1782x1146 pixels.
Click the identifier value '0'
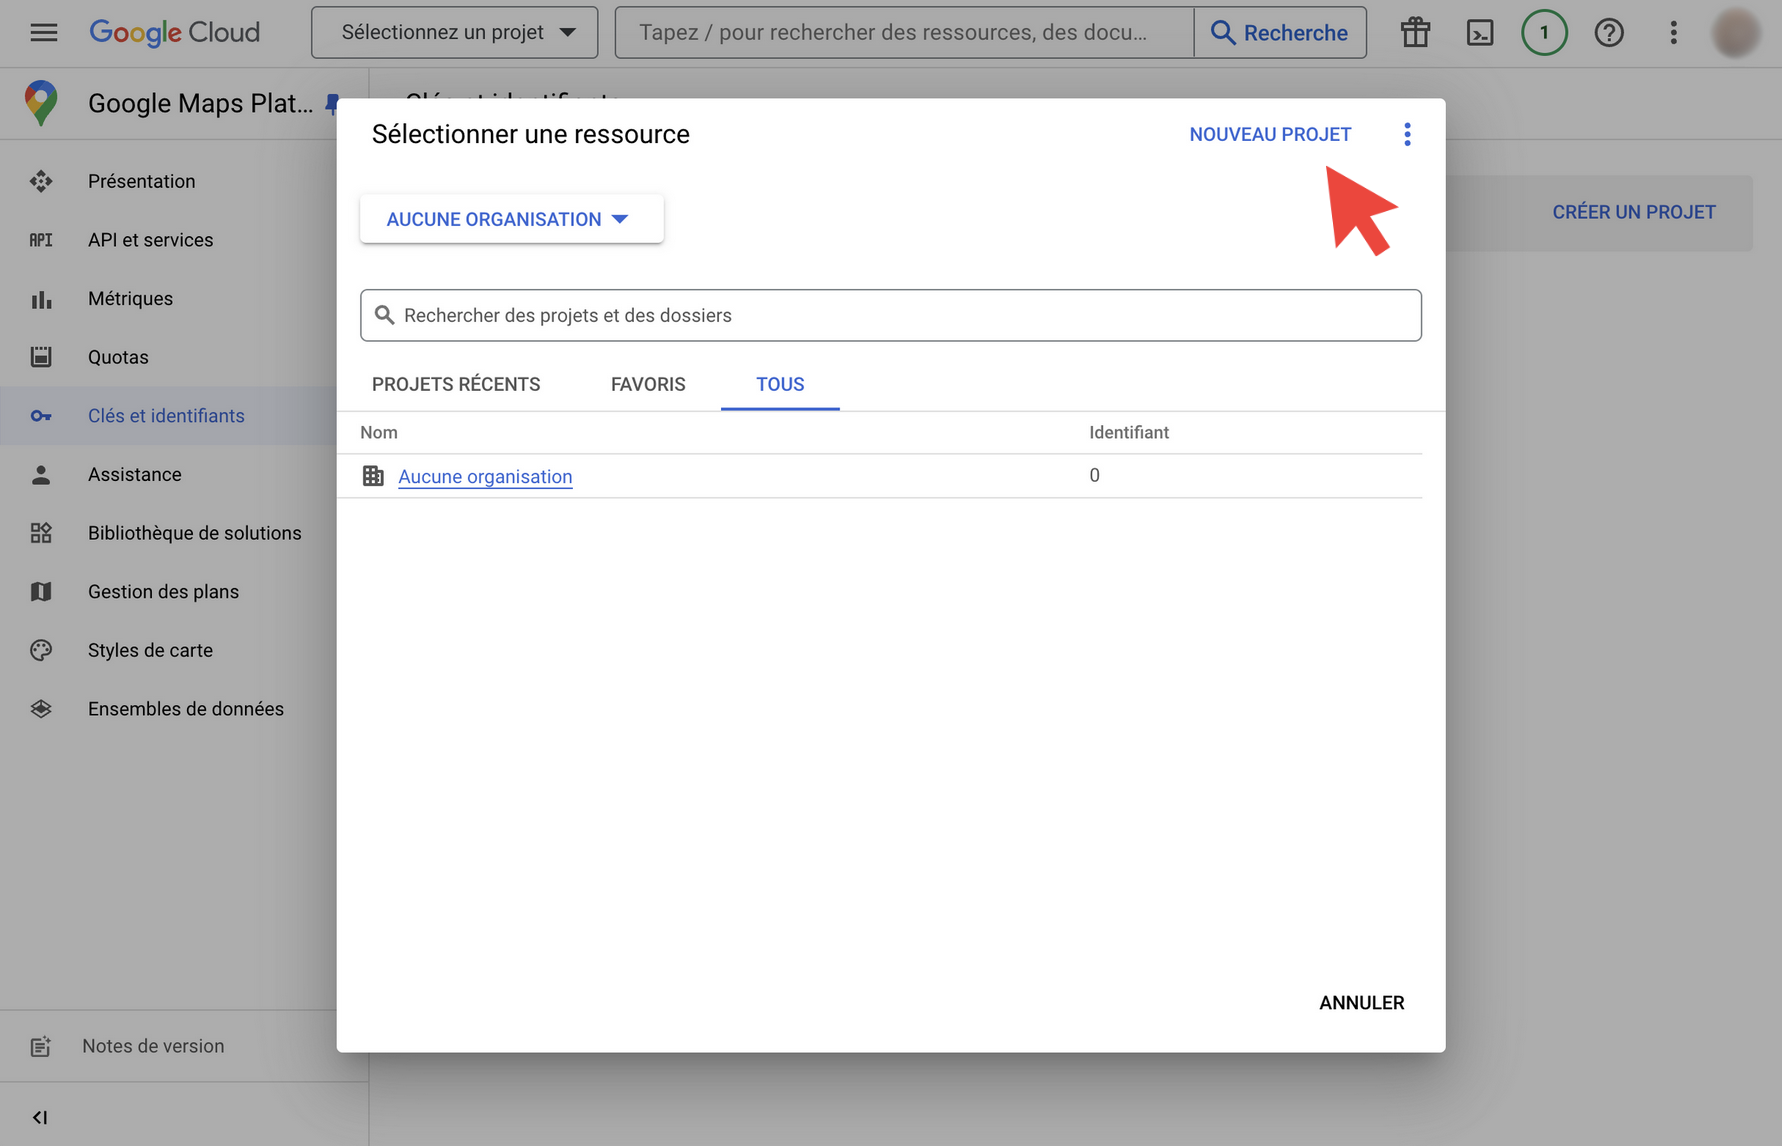[1094, 476]
